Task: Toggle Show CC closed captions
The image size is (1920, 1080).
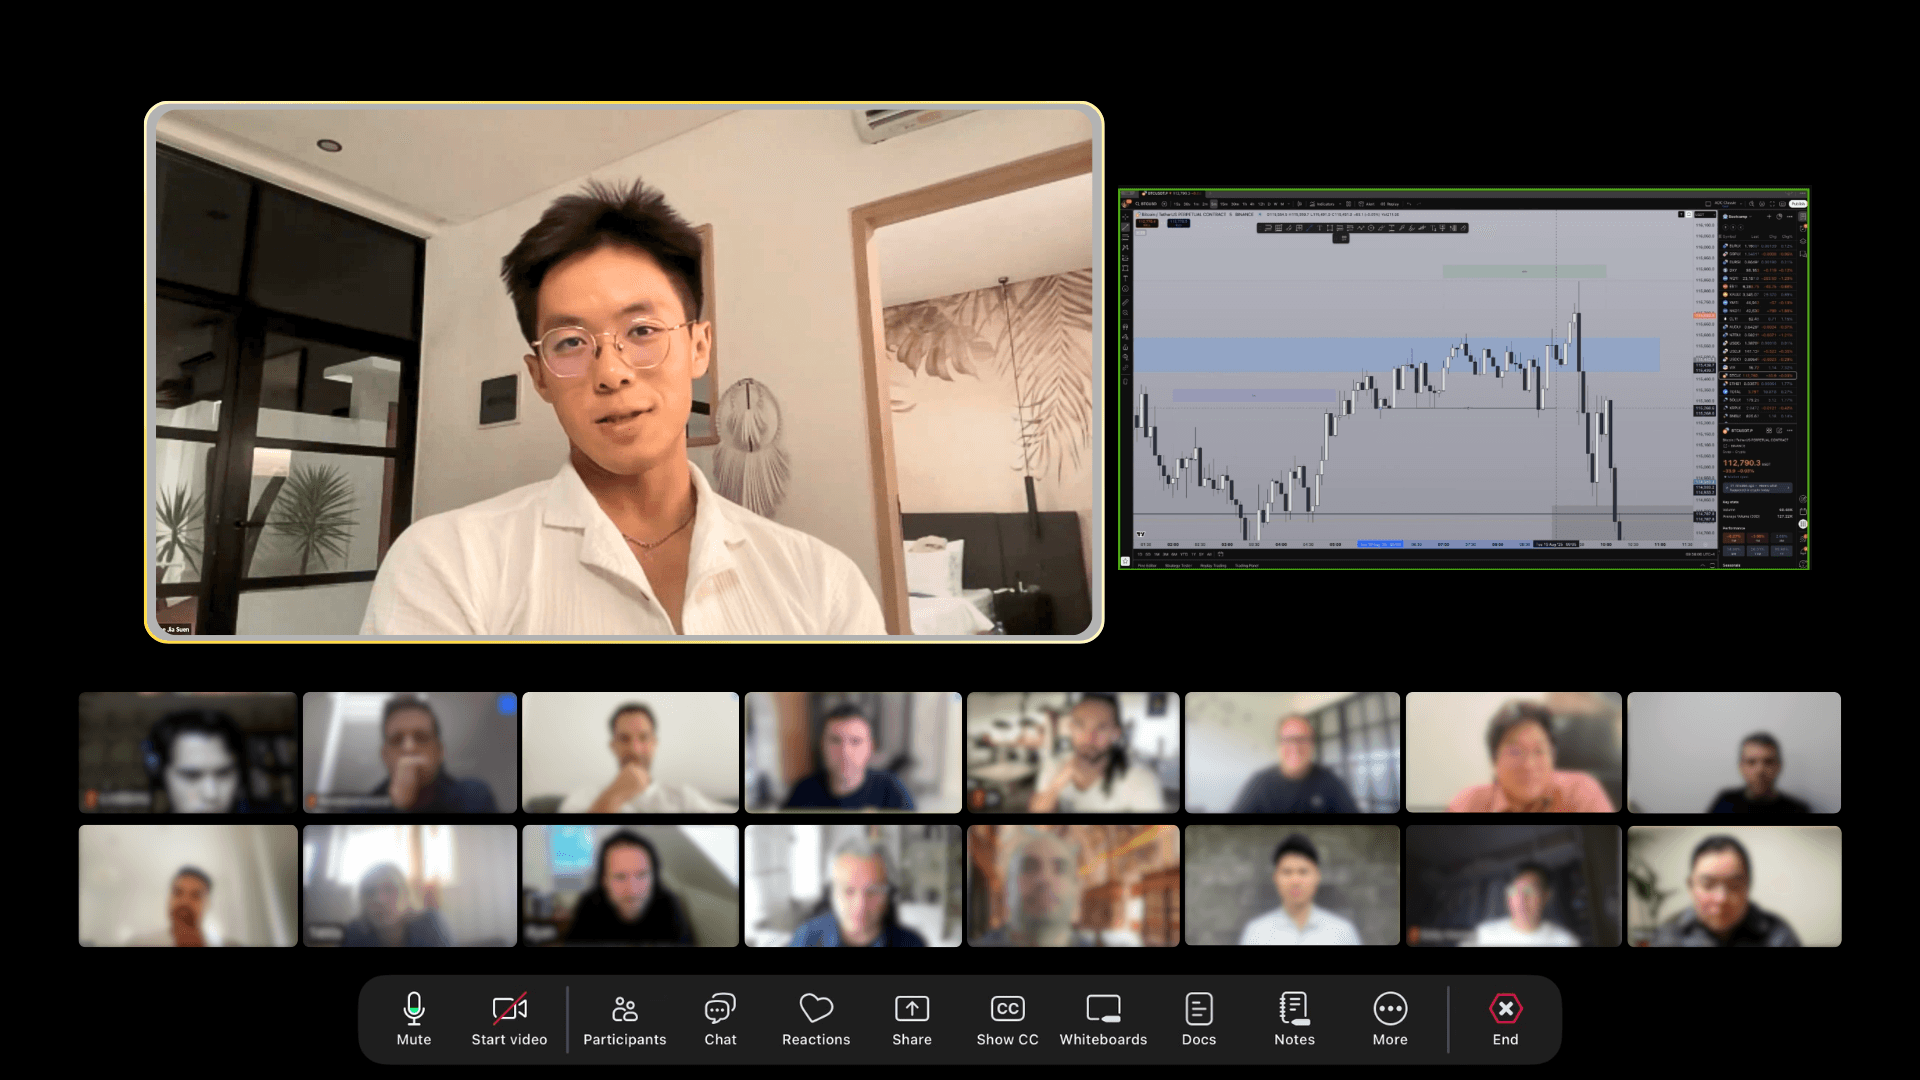Action: click(x=1007, y=1019)
